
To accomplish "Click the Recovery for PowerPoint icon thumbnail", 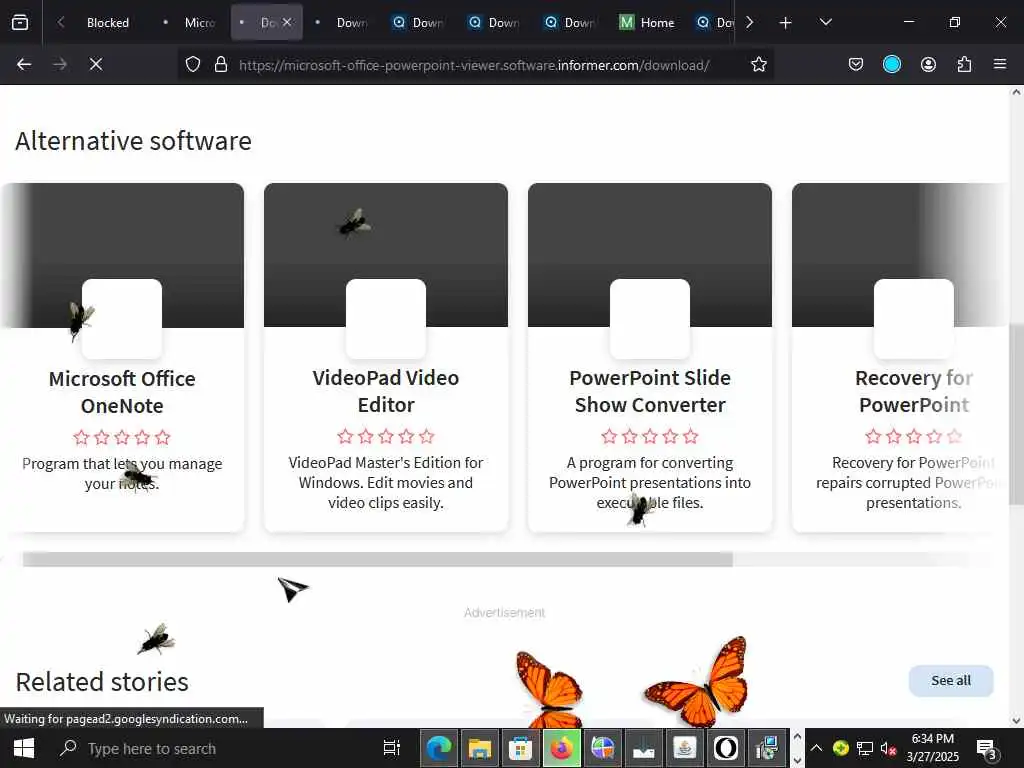I will (914, 319).
